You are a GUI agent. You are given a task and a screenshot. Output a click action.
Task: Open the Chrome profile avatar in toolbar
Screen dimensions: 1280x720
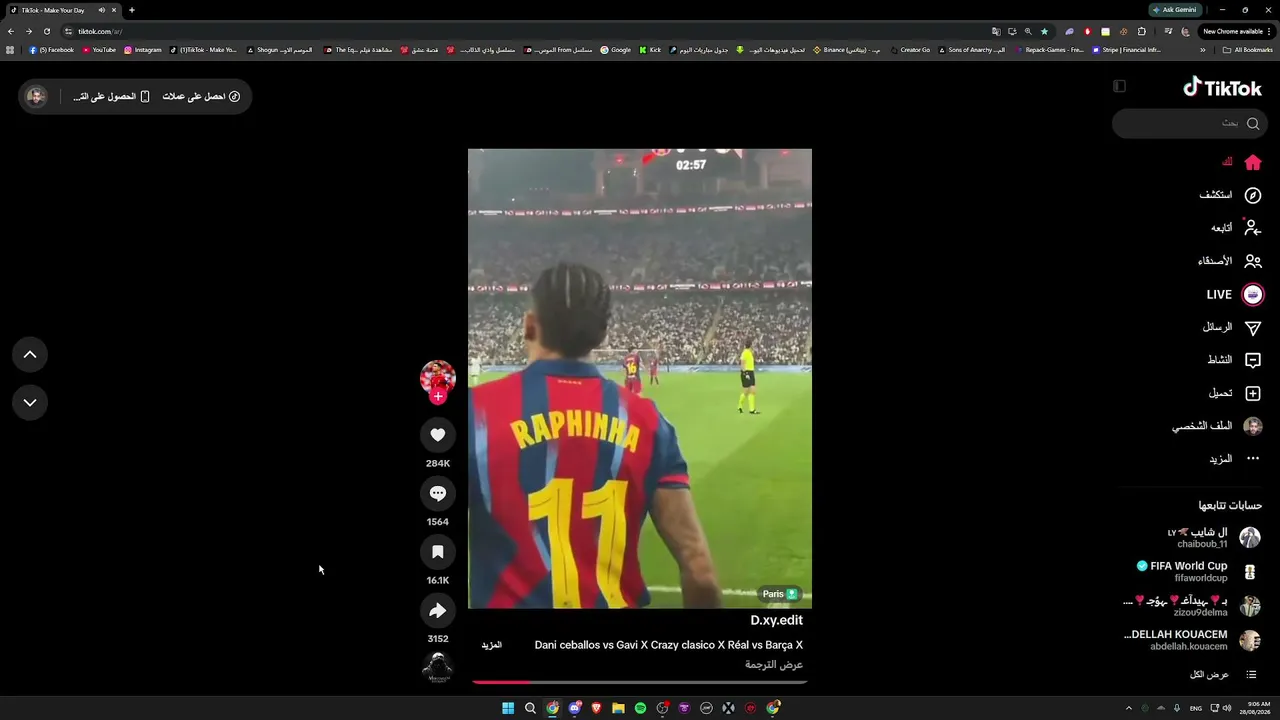(x=1184, y=31)
